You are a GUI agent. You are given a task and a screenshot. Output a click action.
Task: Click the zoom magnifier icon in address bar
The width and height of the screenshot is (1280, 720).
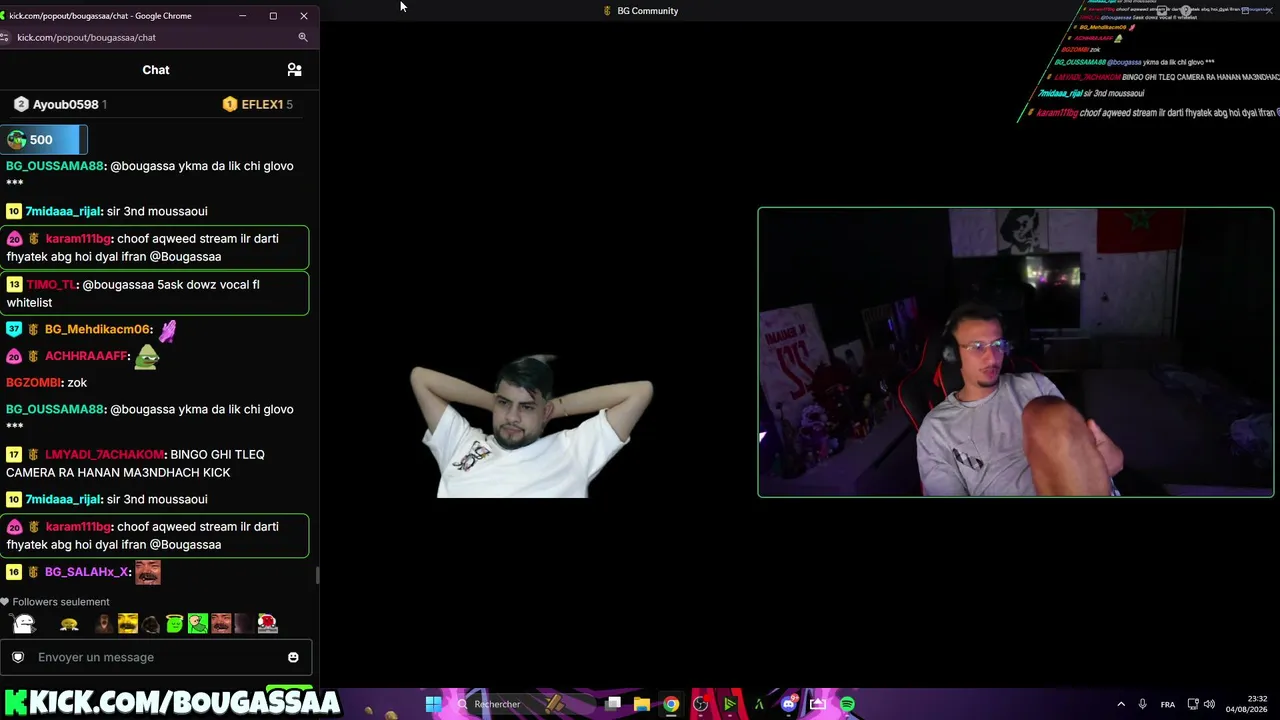tap(302, 37)
